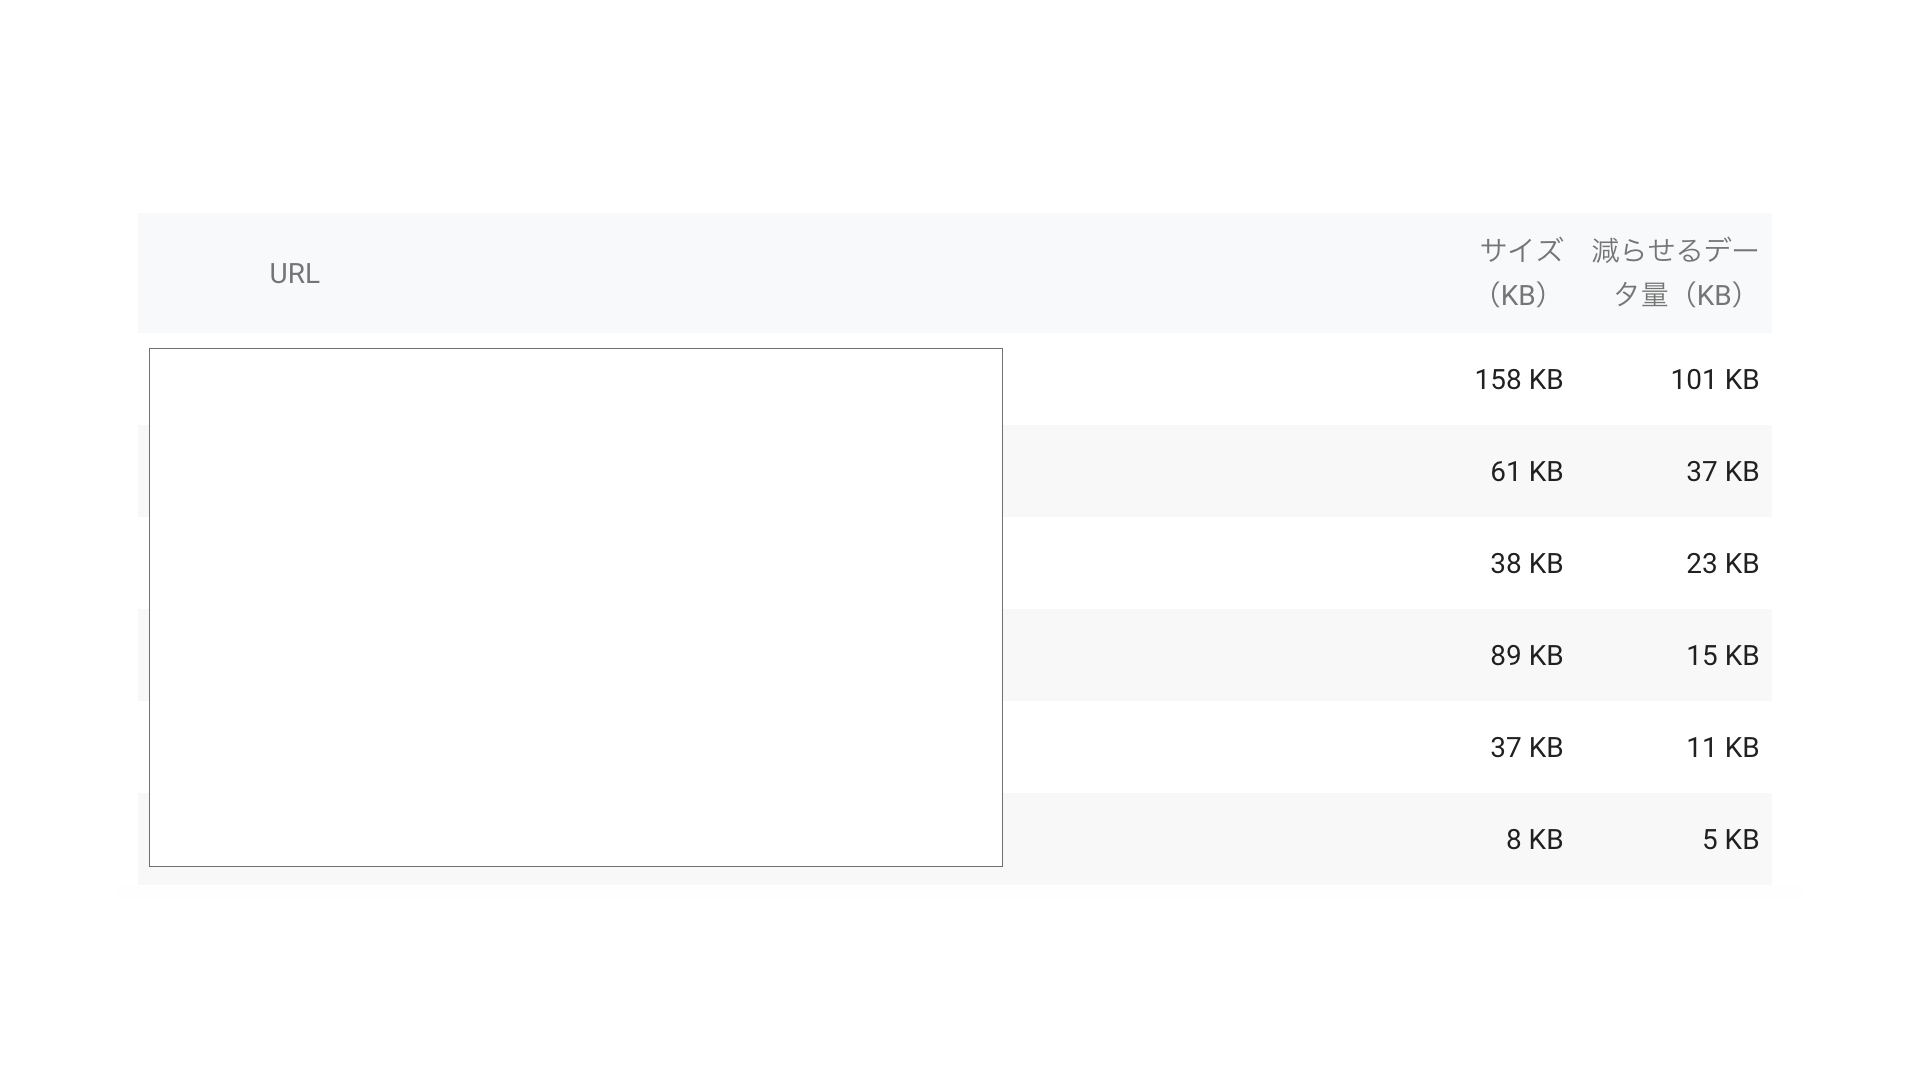Click the 減らせるデータ量（KB） column header
The height and width of the screenshot is (1080, 1920).
tap(1675, 272)
